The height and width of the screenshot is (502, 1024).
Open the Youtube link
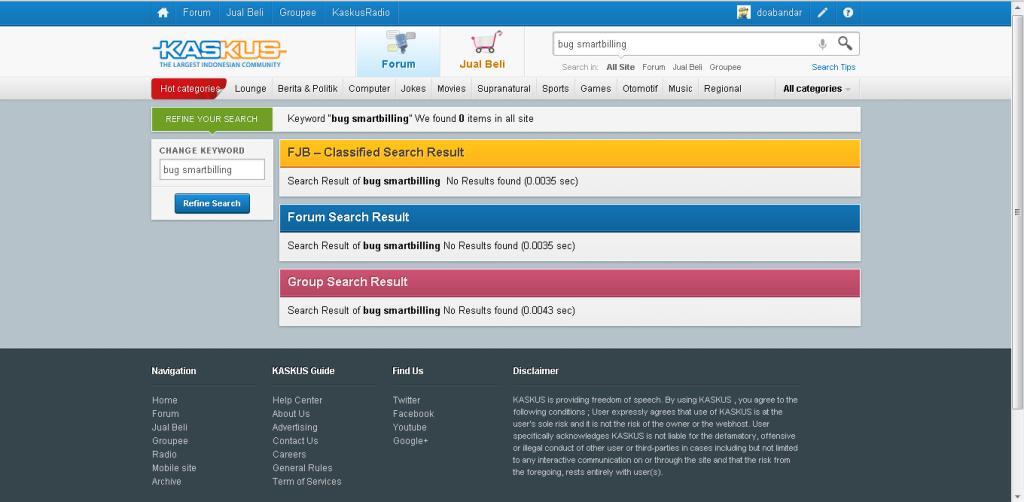click(409, 428)
